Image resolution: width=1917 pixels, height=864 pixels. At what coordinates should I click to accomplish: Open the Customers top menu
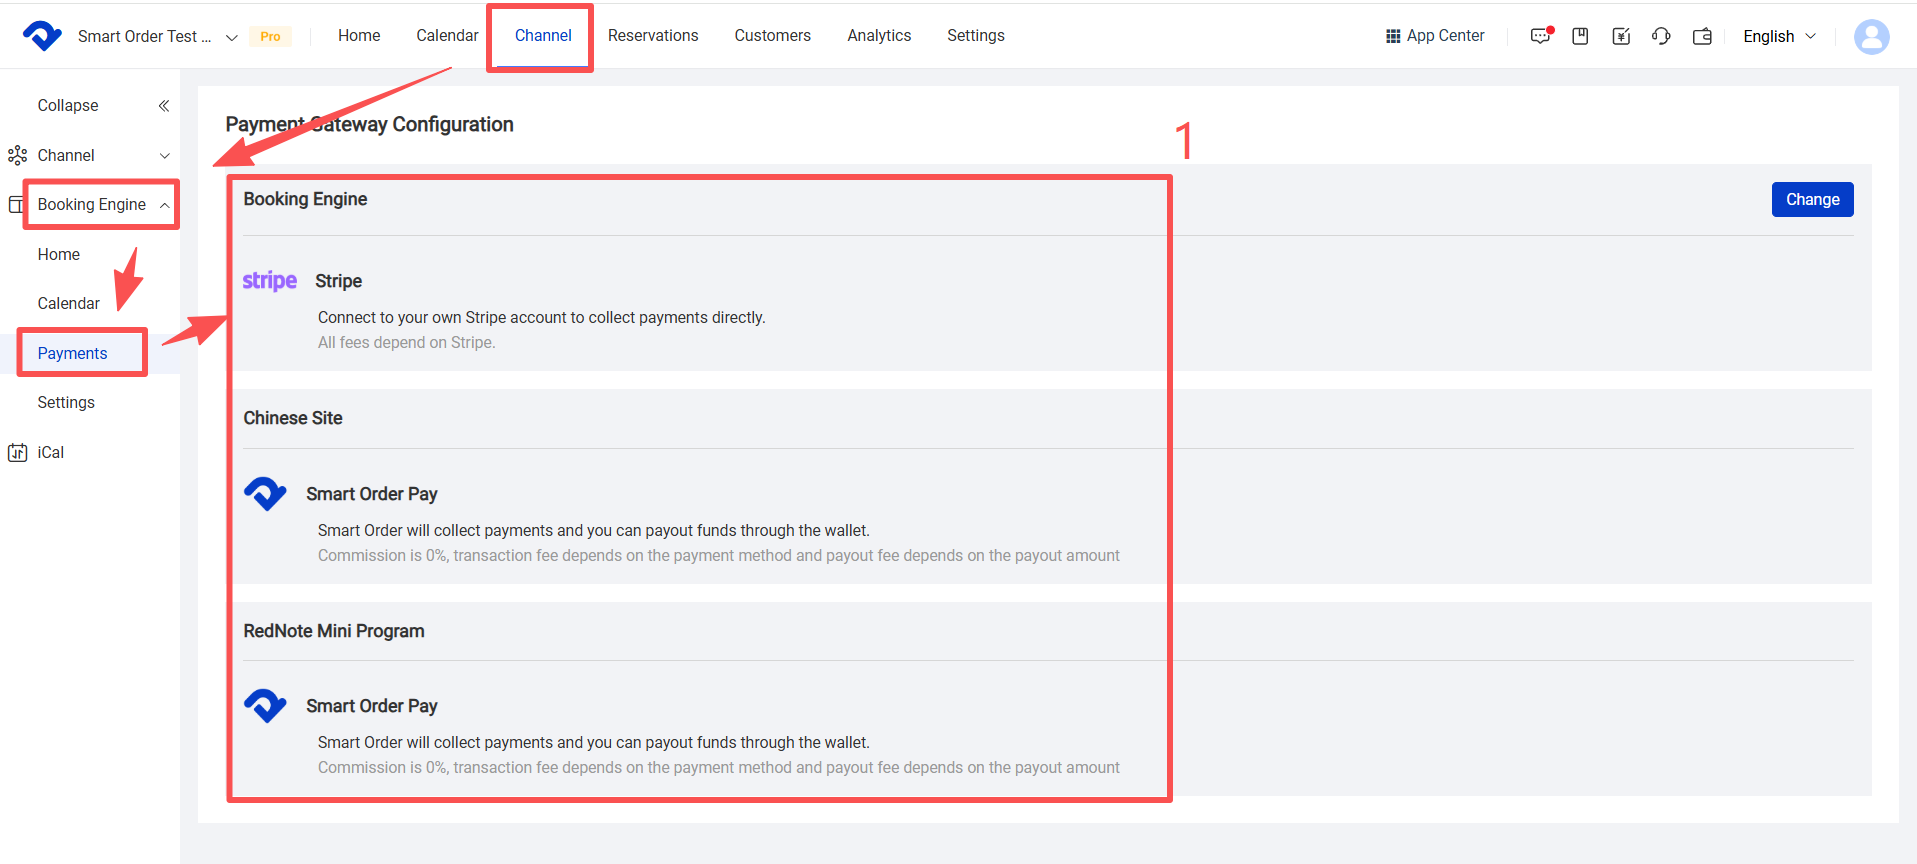click(772, 36)
